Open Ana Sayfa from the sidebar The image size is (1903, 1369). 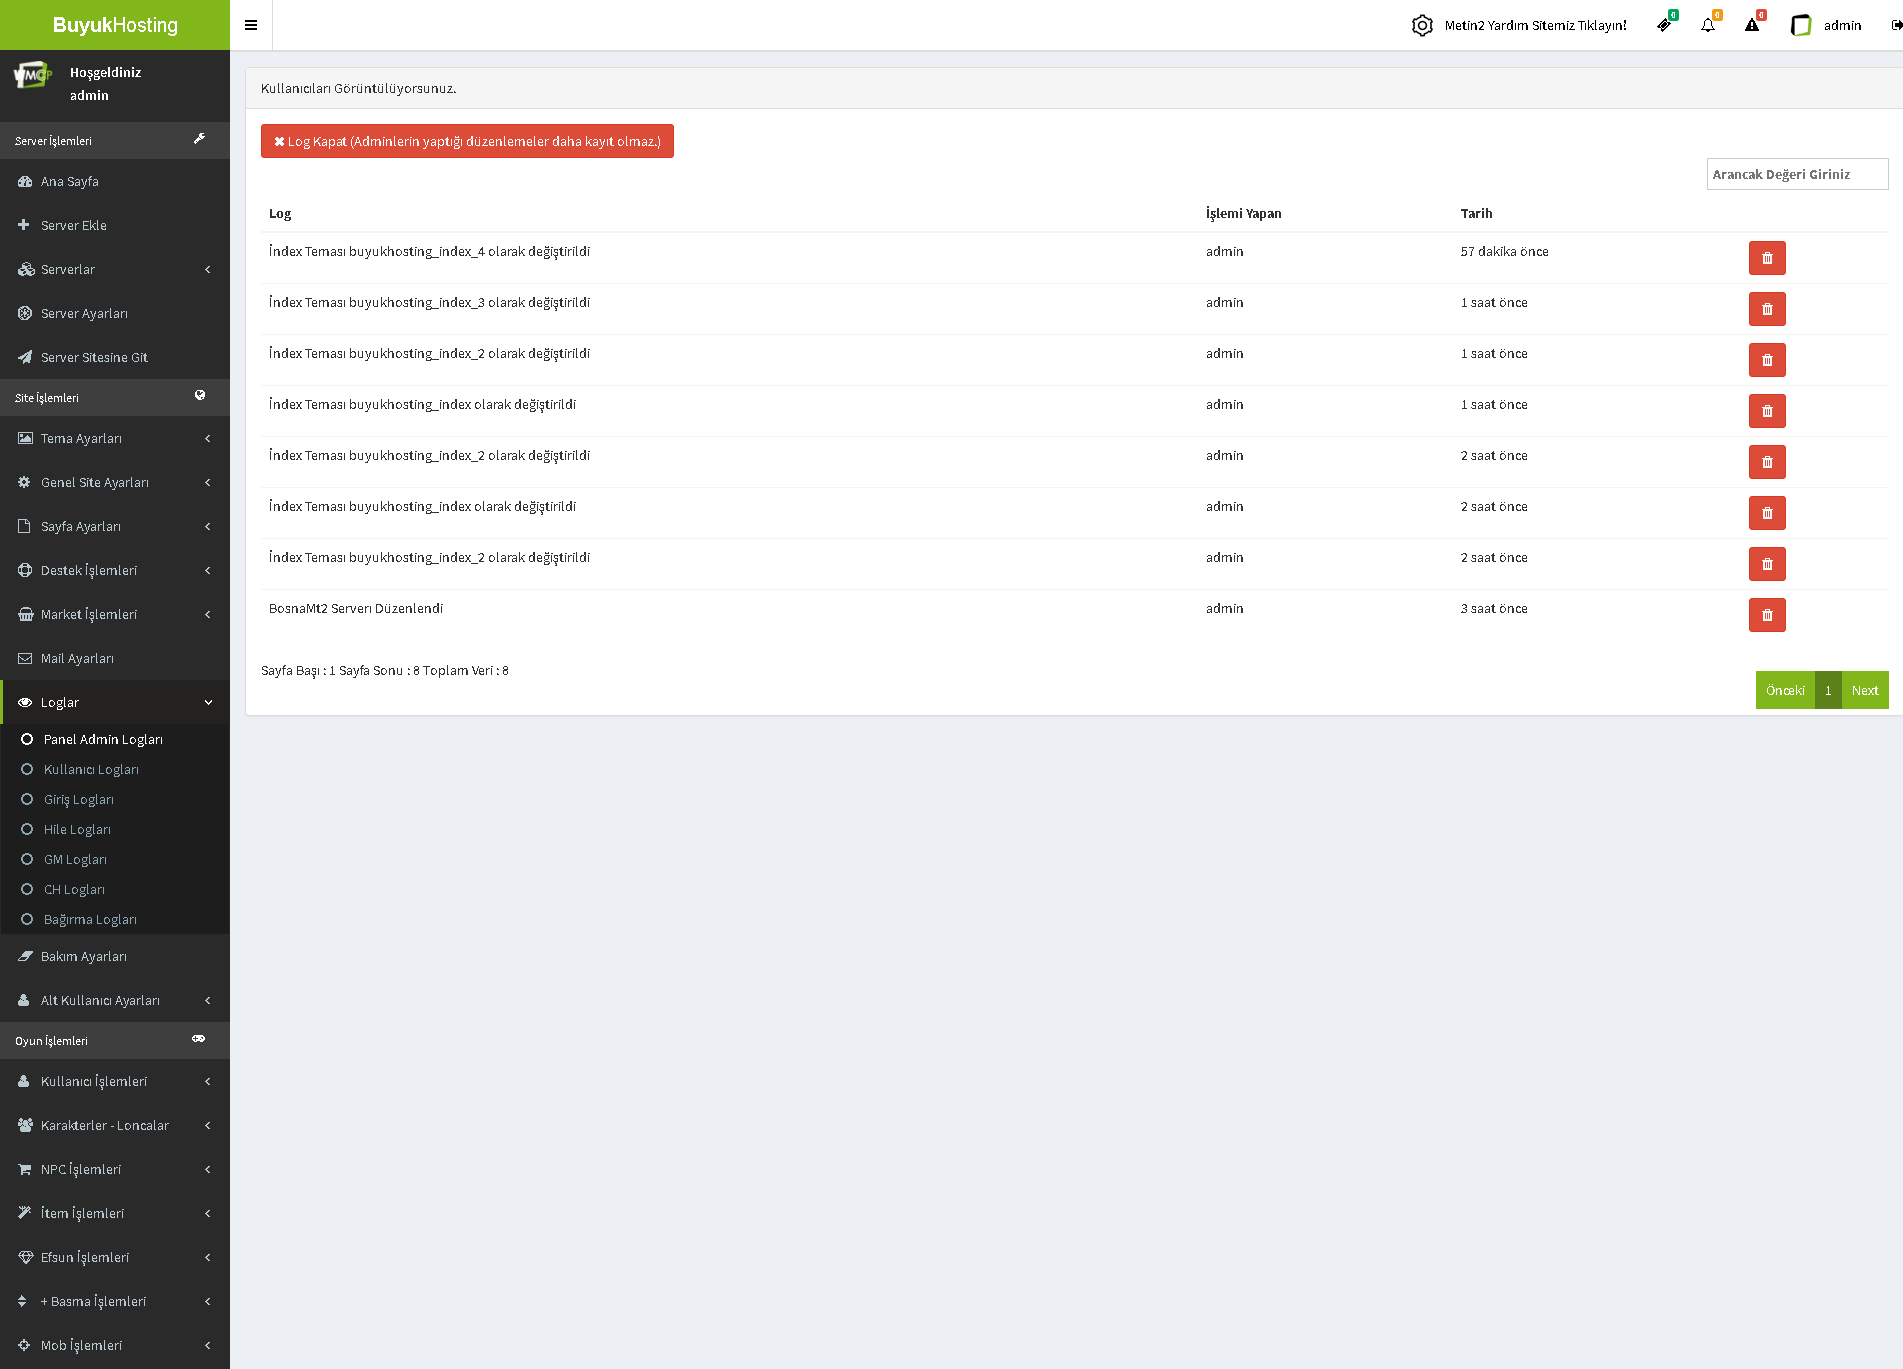coord(70,181)
